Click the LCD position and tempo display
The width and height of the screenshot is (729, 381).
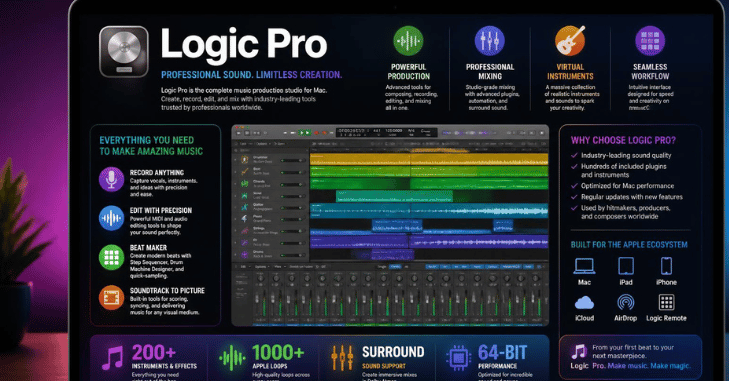click(386, 133)
